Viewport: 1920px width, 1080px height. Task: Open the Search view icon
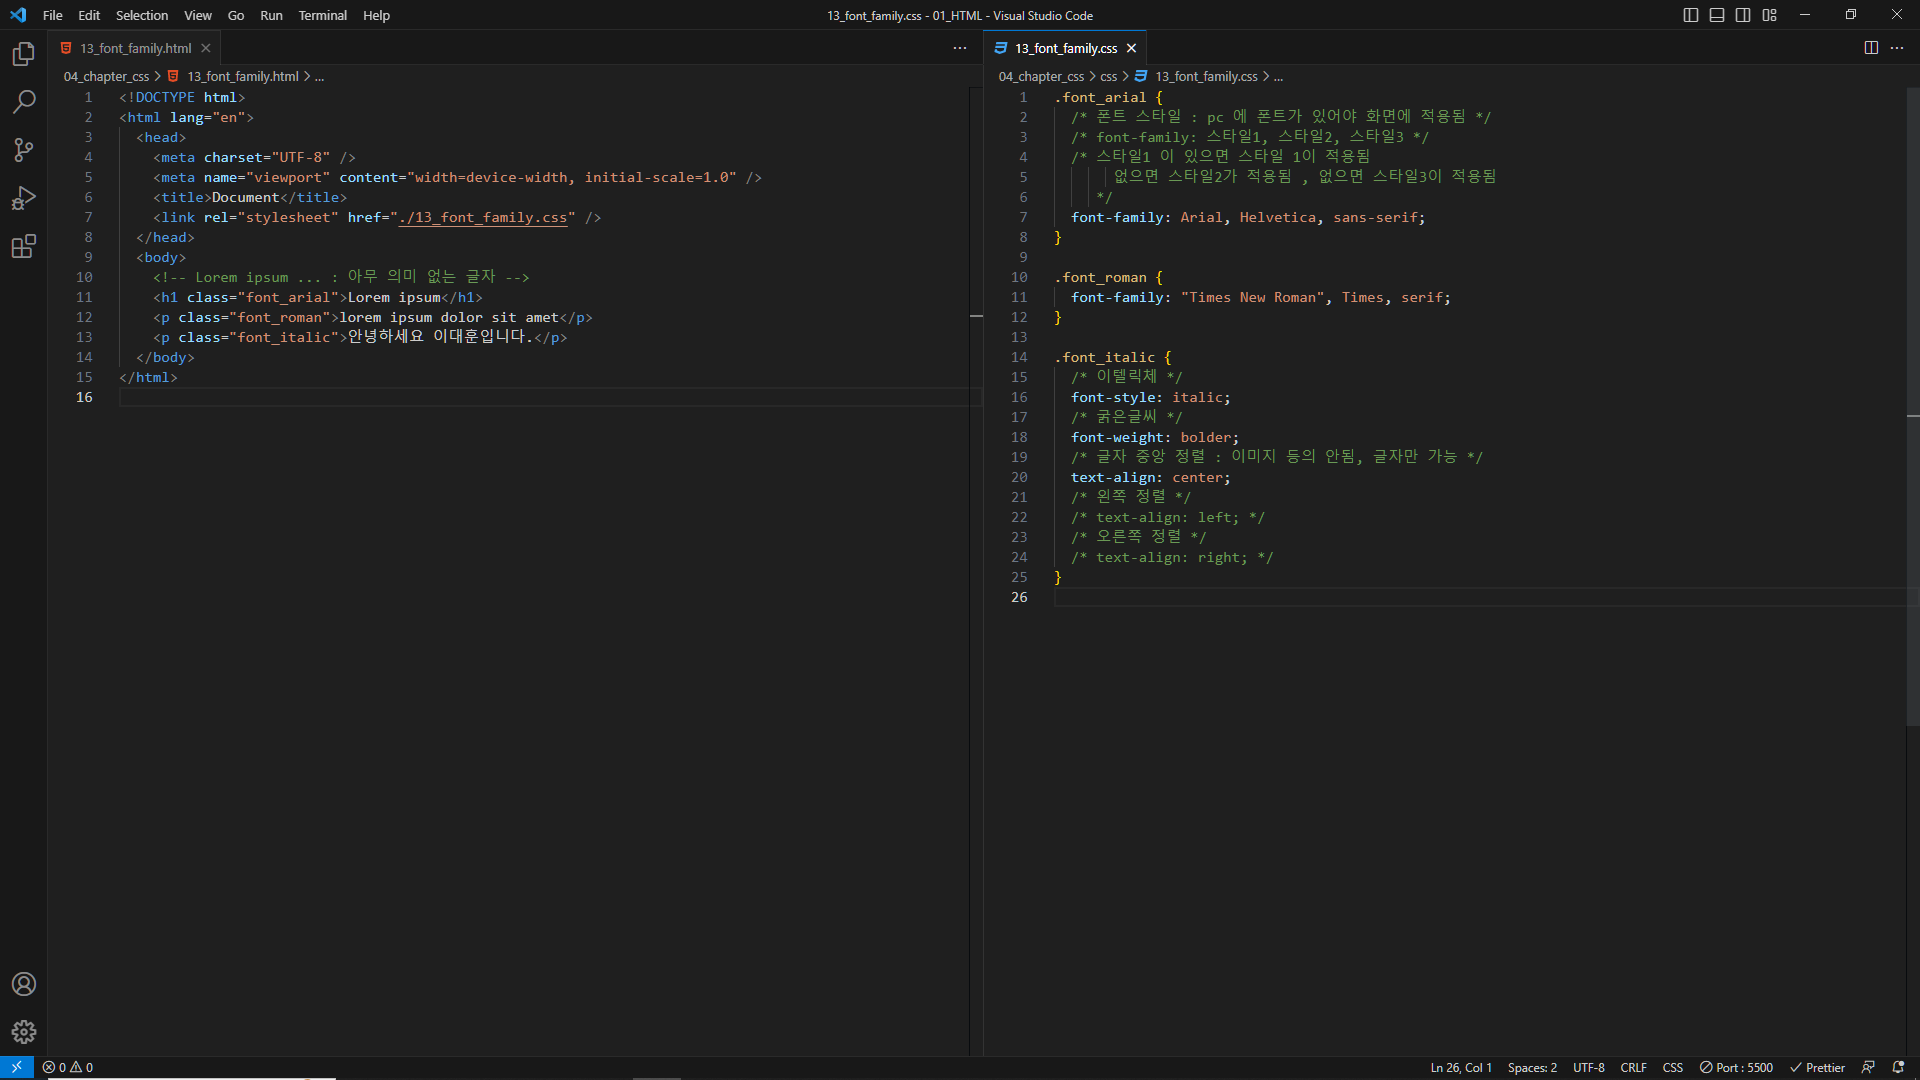24,102
